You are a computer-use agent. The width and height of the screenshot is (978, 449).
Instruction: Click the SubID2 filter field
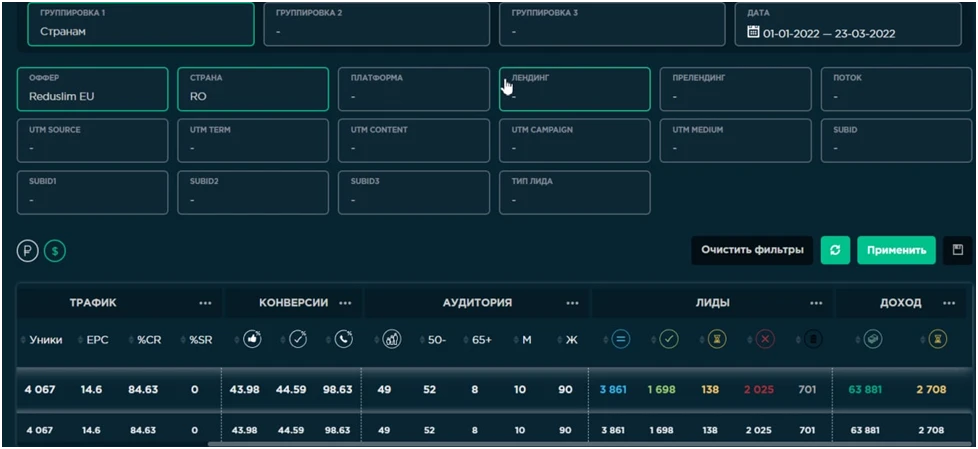[x=253, y=193]
